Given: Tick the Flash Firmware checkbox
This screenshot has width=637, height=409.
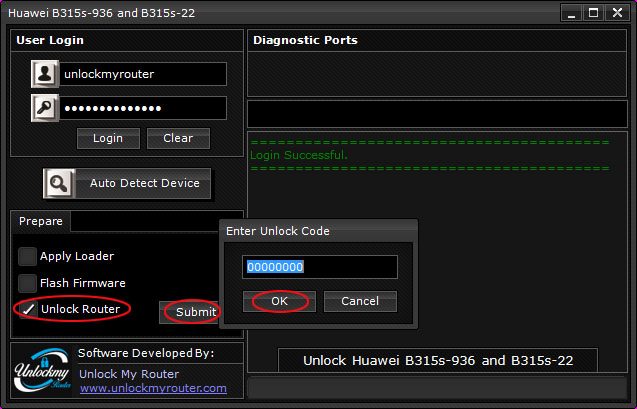Looking at the screenshot, I should coord(27,283).
